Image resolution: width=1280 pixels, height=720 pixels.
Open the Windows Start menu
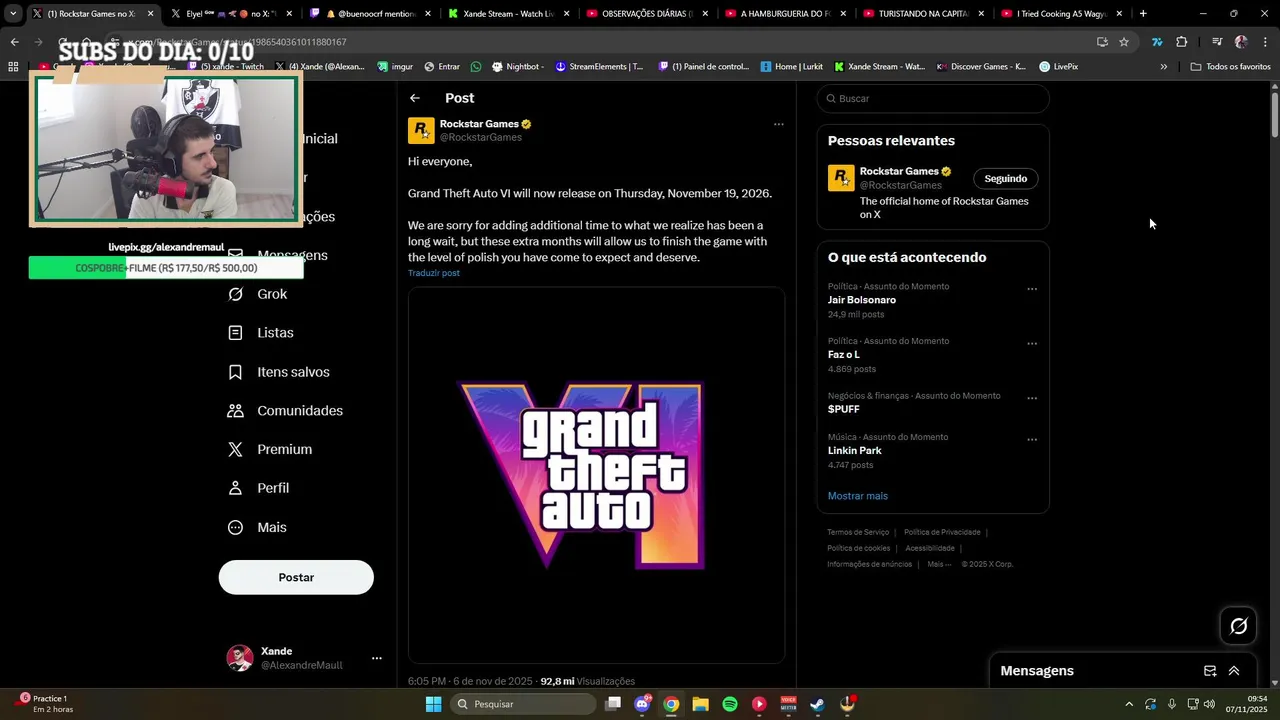433,704
